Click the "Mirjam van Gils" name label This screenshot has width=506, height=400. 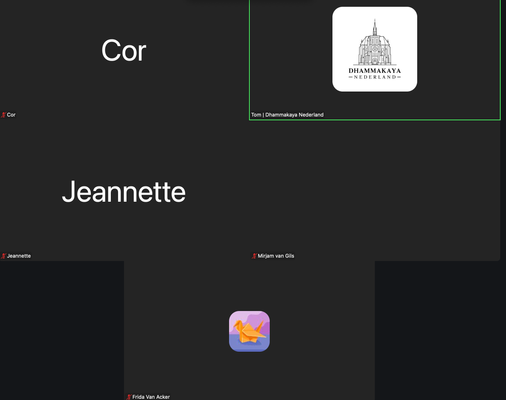pos(276,256)
